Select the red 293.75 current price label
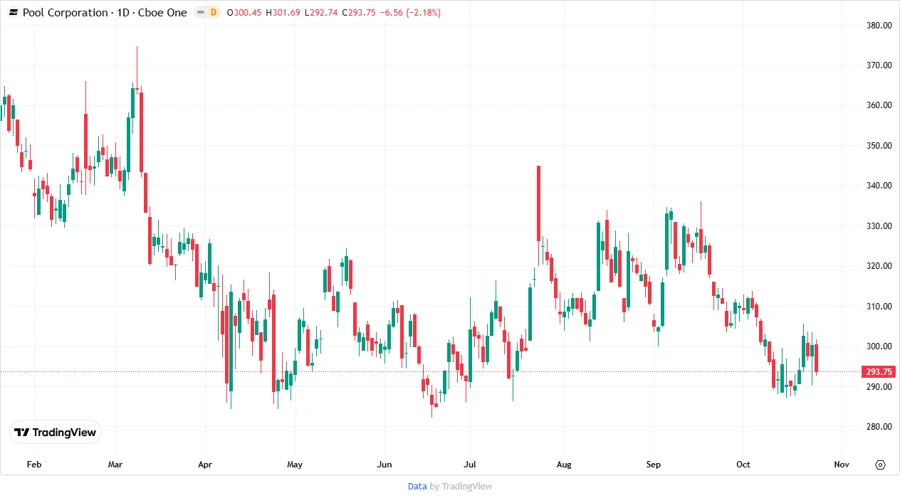 (x=878, y=372)
